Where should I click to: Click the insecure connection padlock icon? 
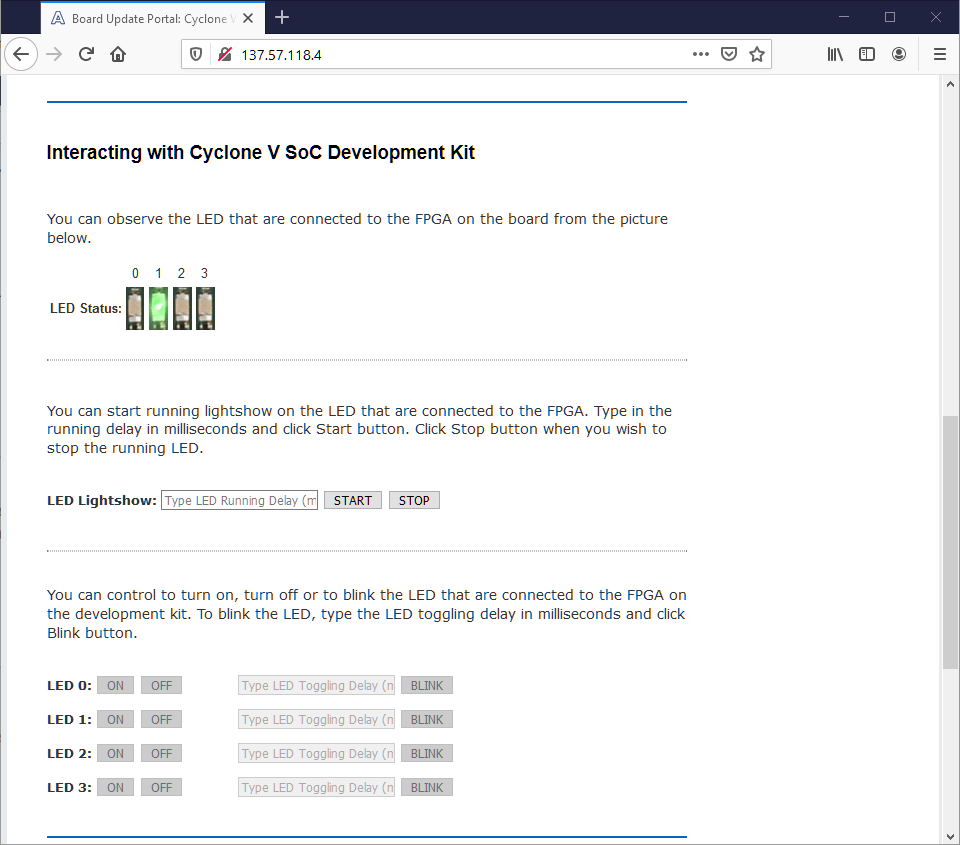coord(224,54)
